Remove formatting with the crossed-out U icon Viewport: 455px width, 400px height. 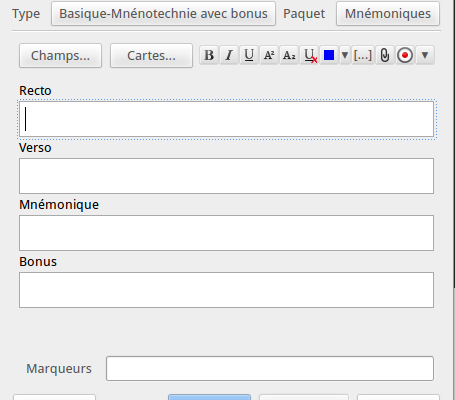click(309, 55)
